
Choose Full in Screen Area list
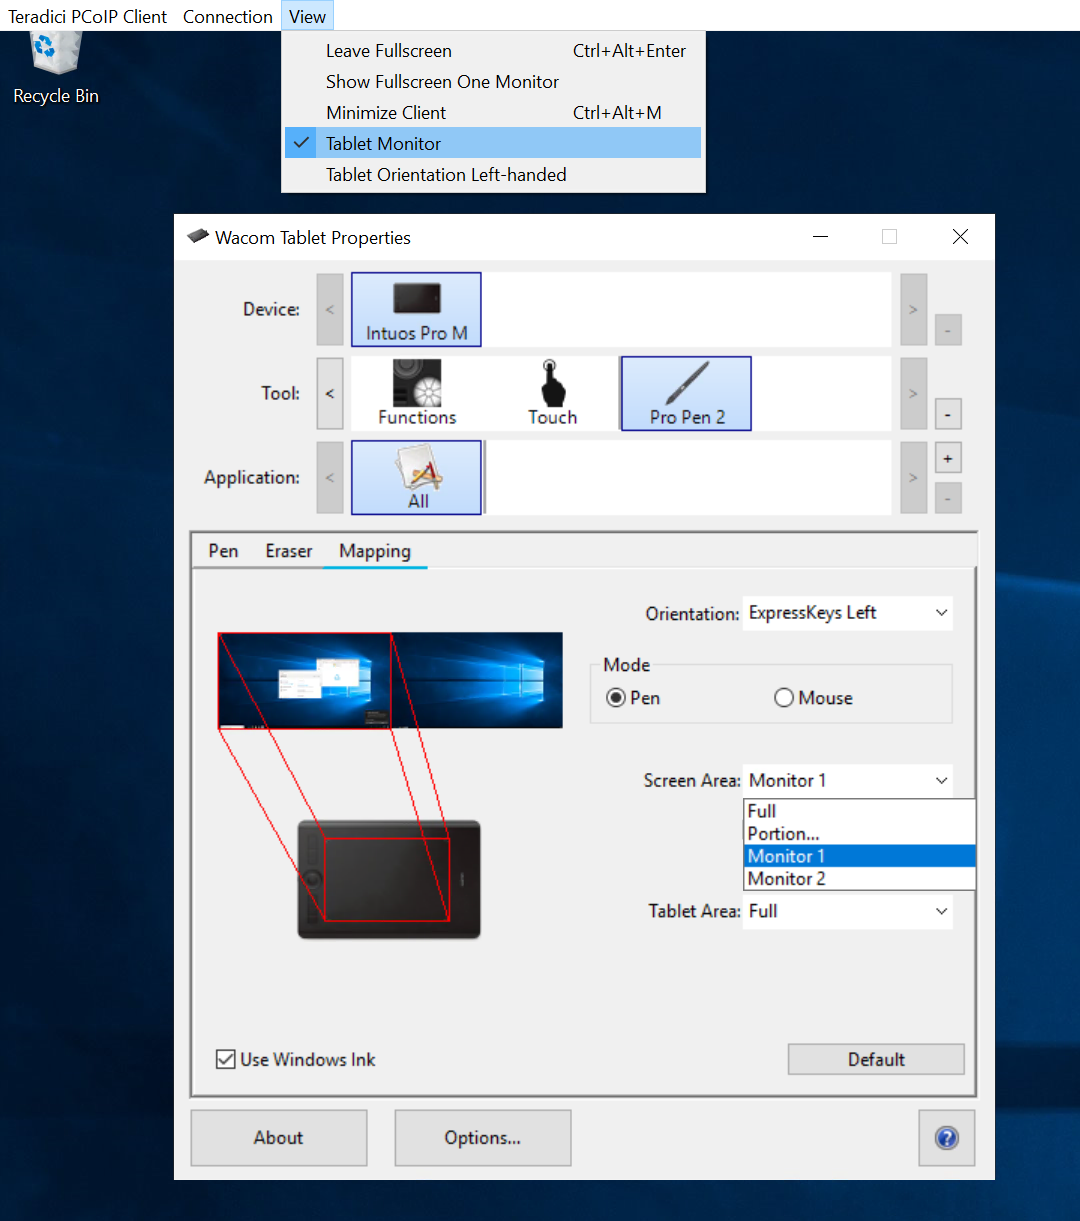click(860, 811)
